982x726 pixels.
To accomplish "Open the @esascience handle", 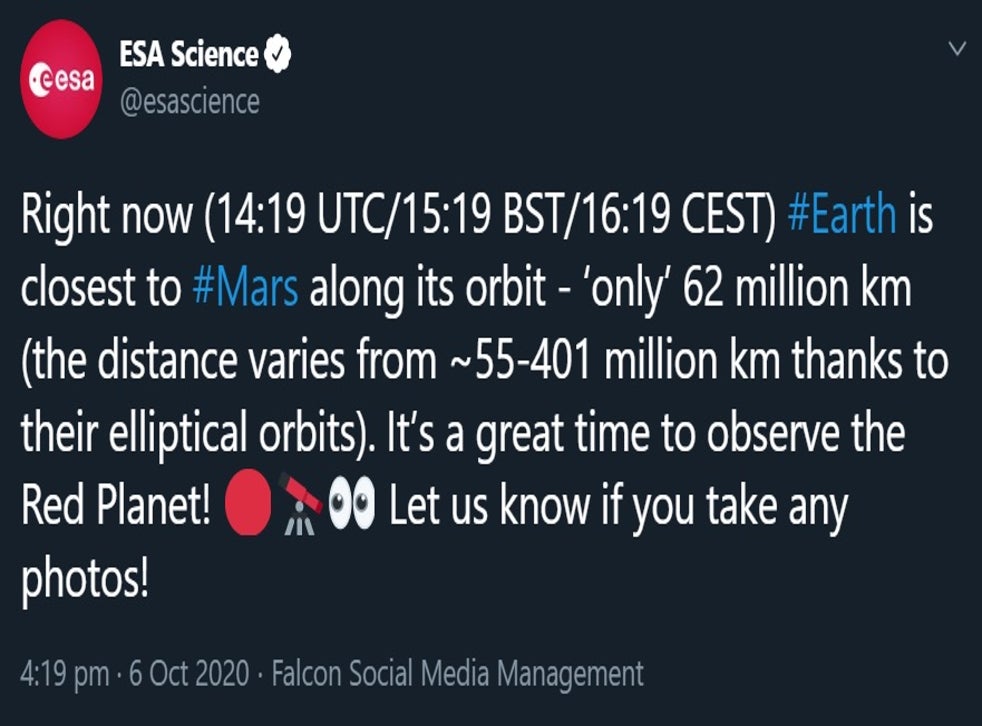I will 189,101.
